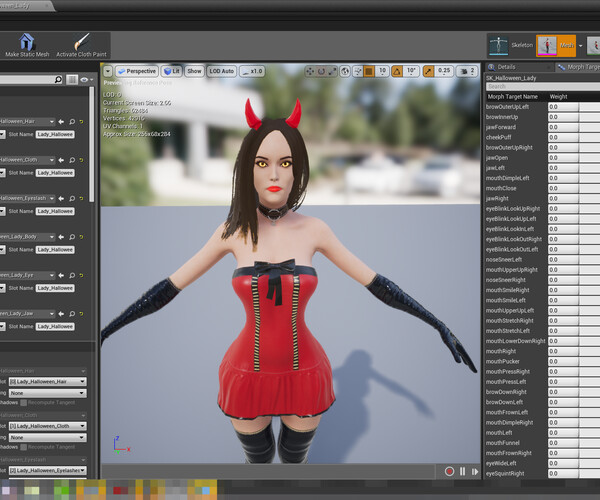Use selected asset for Halloween_Cloth material
600x500 pixels.
tap(61, 160)
